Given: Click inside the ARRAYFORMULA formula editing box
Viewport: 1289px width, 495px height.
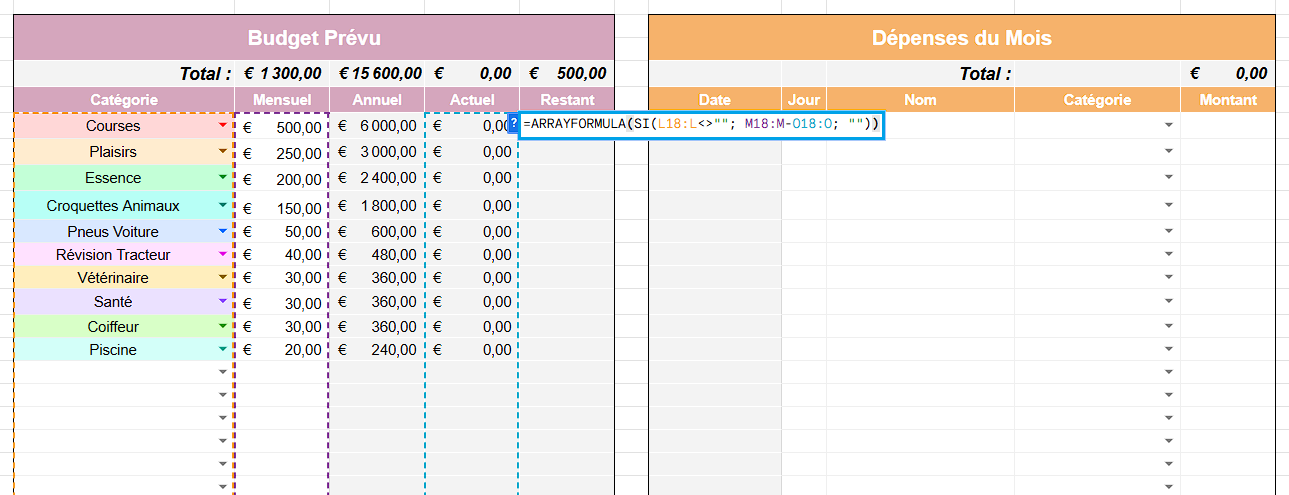Looking at the screenshot, I should [700, 125].
